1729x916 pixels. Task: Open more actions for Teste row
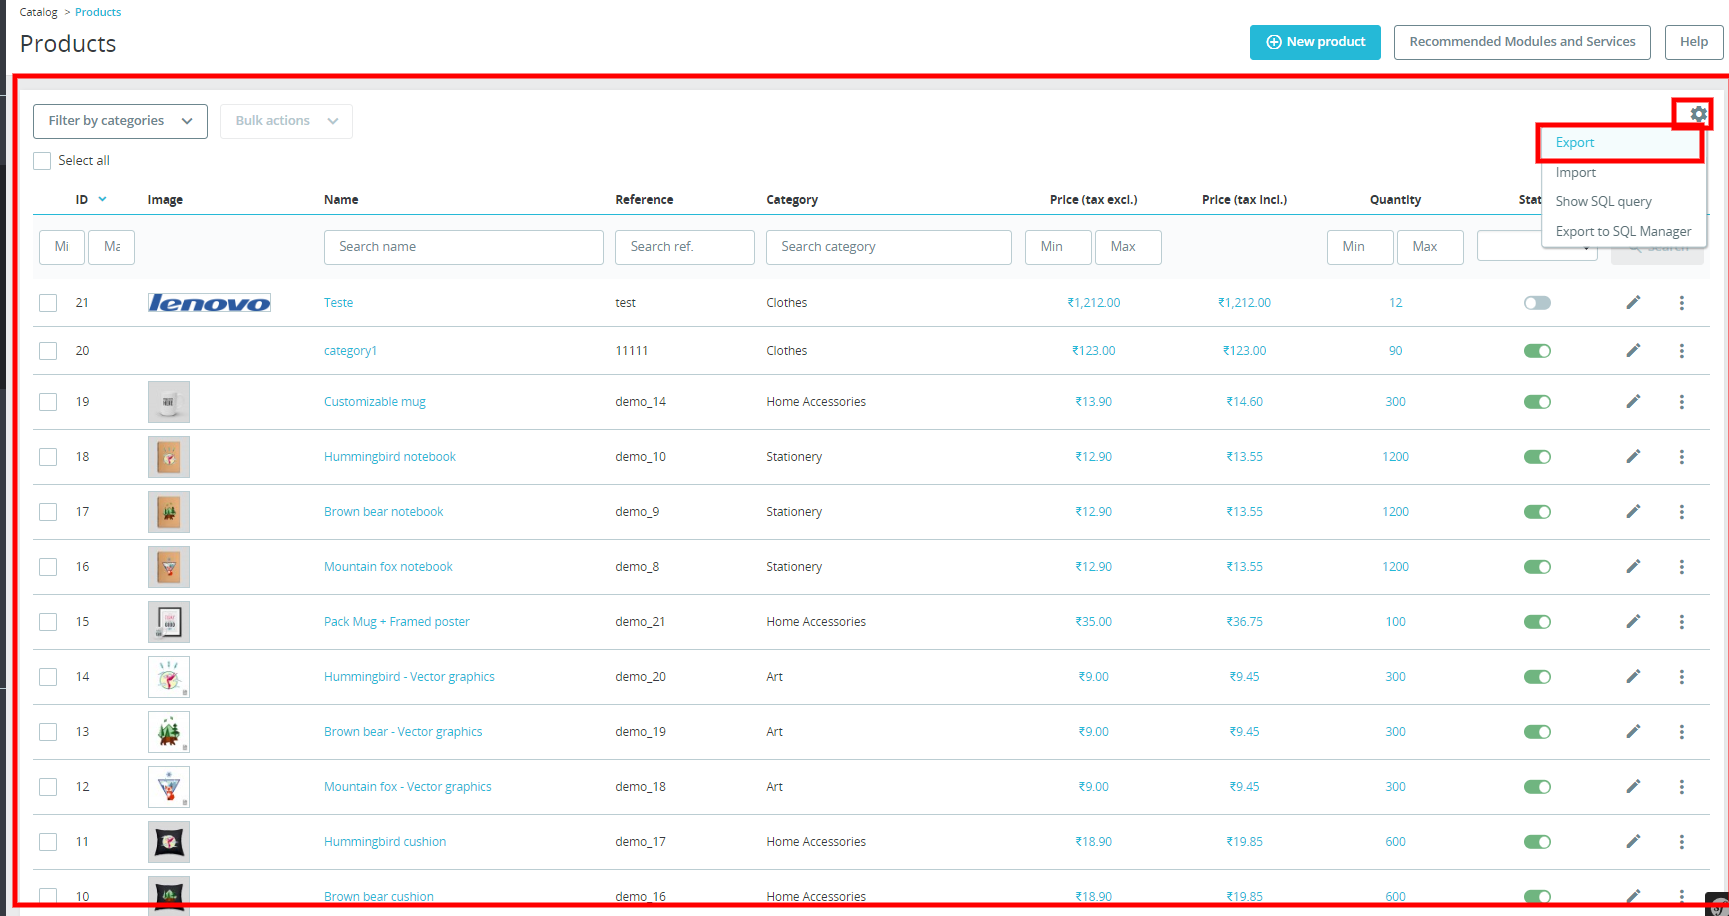[1682, 303]
